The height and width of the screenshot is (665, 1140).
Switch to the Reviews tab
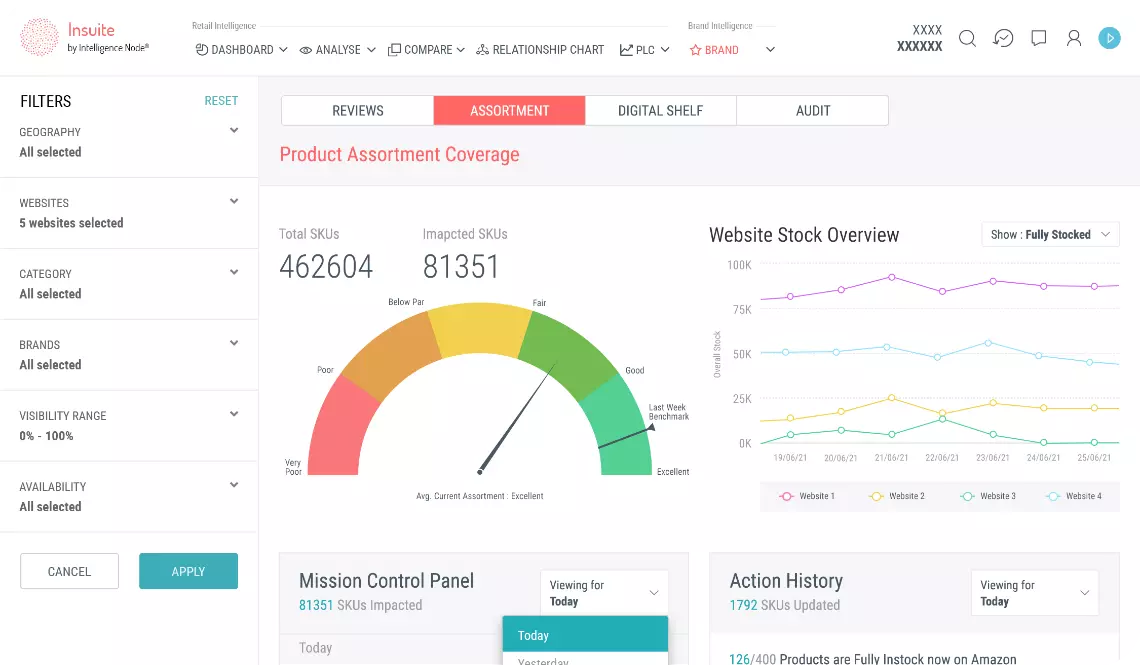(358, 110)
